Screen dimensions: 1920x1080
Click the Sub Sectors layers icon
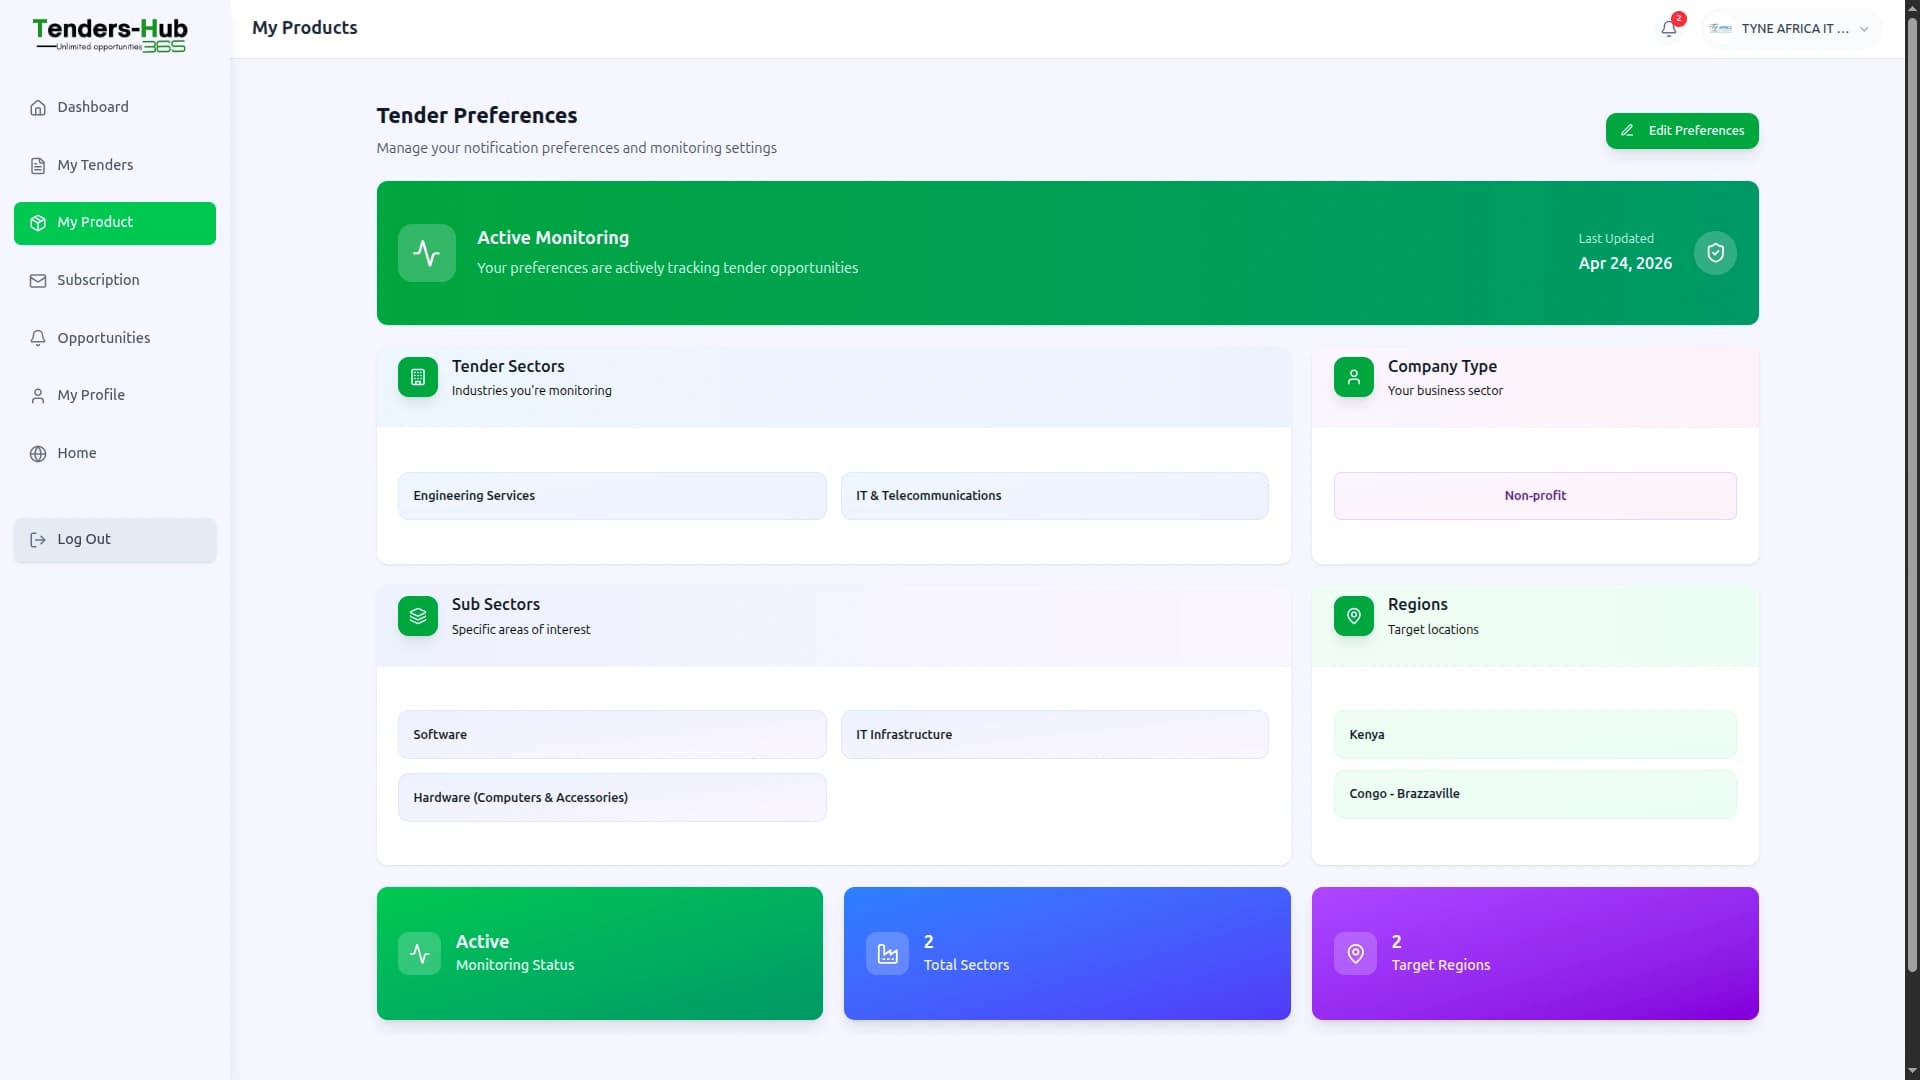[418, 616]
